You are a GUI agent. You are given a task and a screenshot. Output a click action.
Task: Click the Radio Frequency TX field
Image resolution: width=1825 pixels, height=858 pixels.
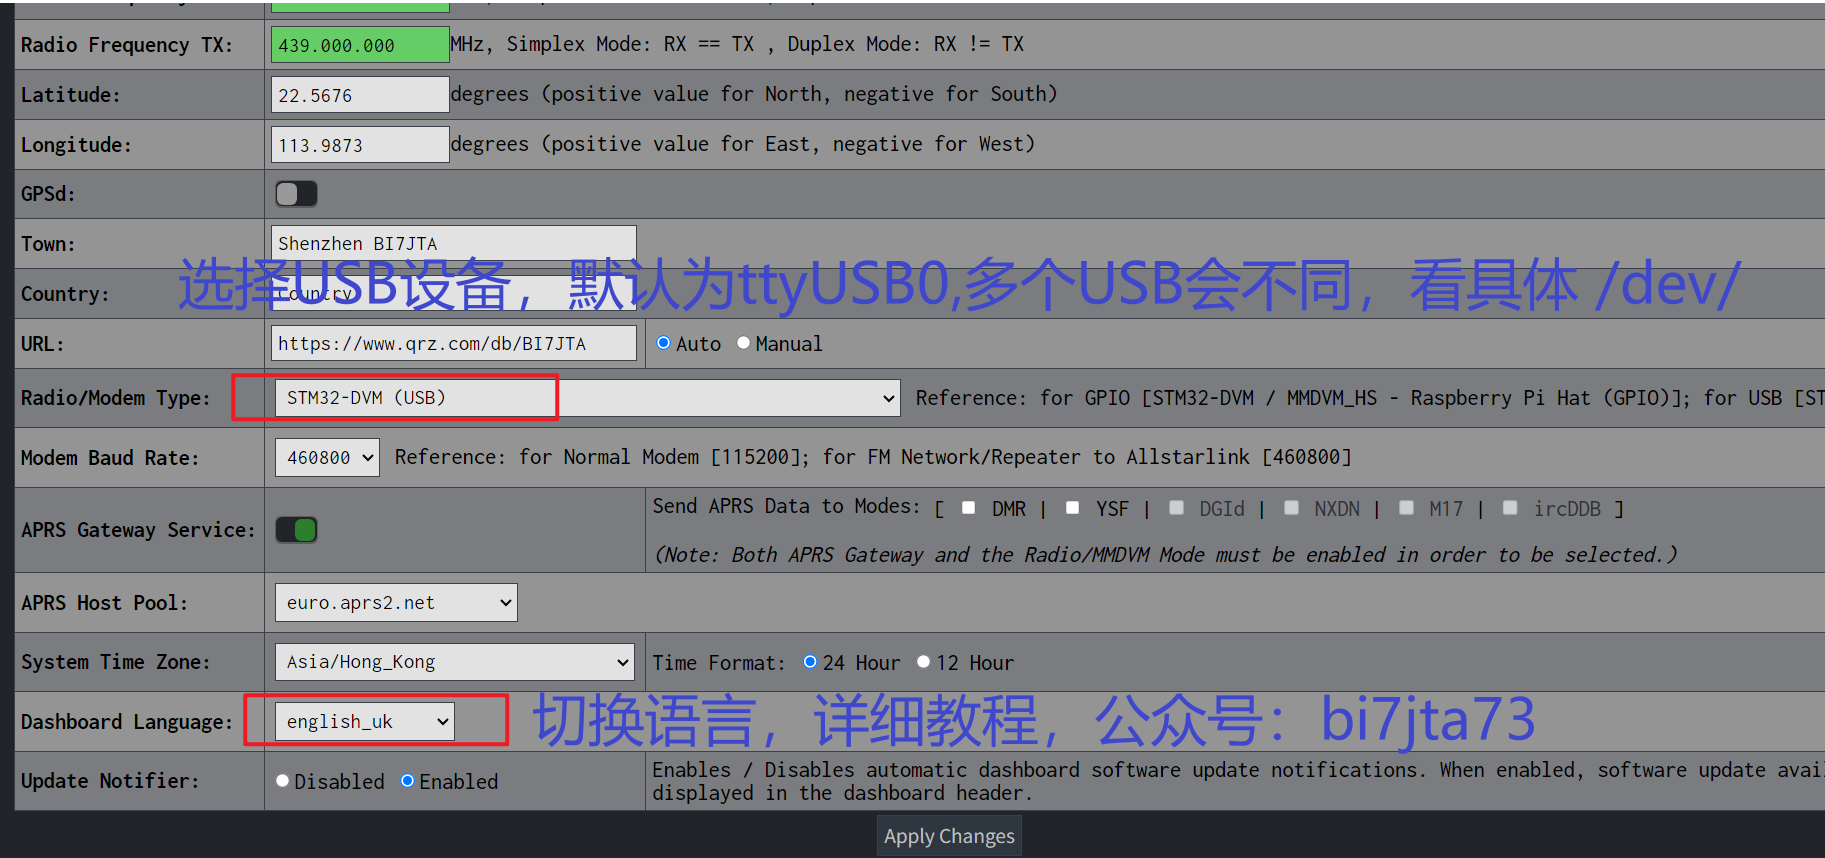pos(359,45)
